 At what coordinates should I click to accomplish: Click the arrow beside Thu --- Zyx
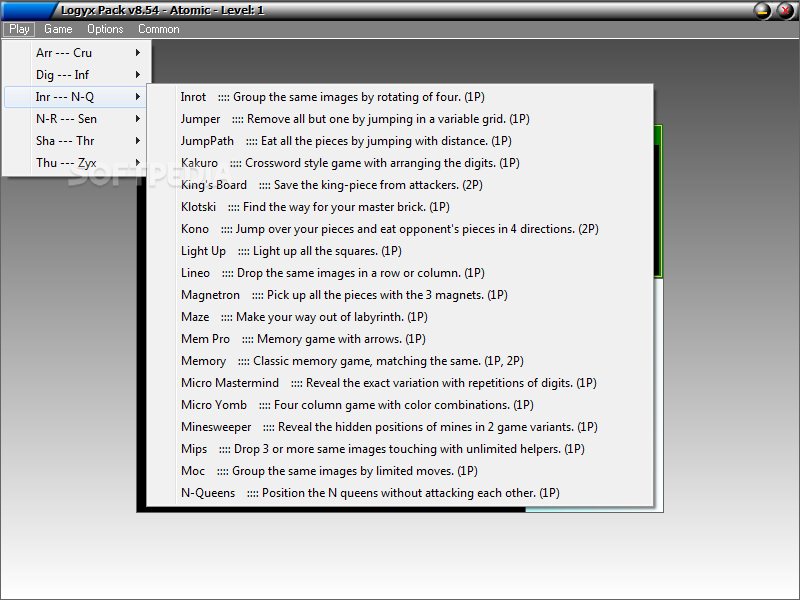(x=138, y=162)
